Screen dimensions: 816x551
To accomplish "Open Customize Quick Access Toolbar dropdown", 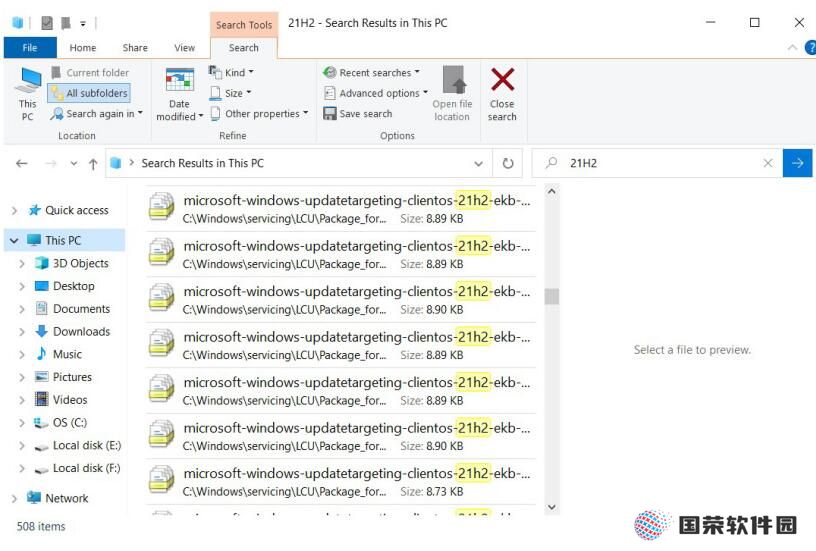I will tap(83, 23).
